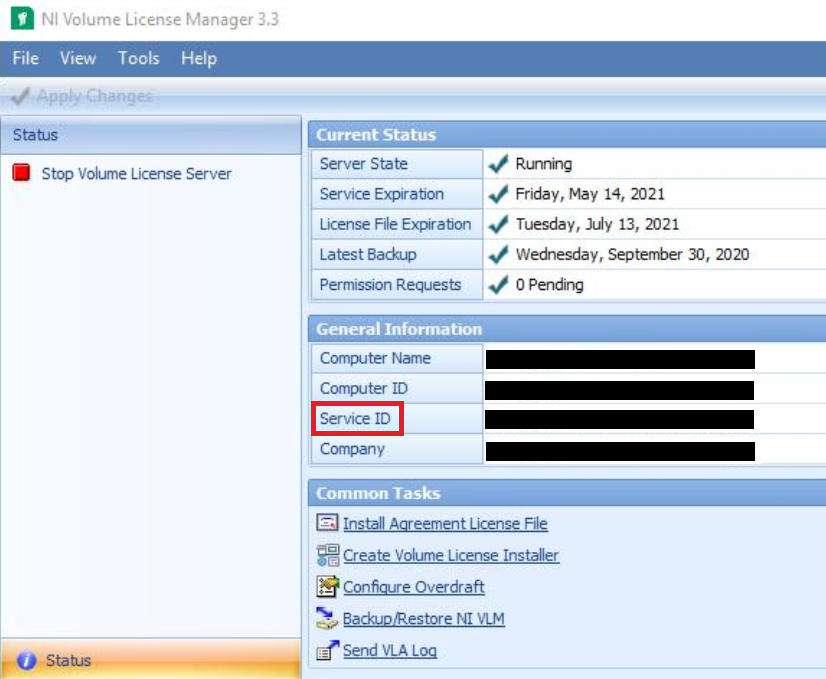The width and height of the screenshot is (826, 679).
Task: Click the blue info icon beside Status
Action: coord(26,660)
